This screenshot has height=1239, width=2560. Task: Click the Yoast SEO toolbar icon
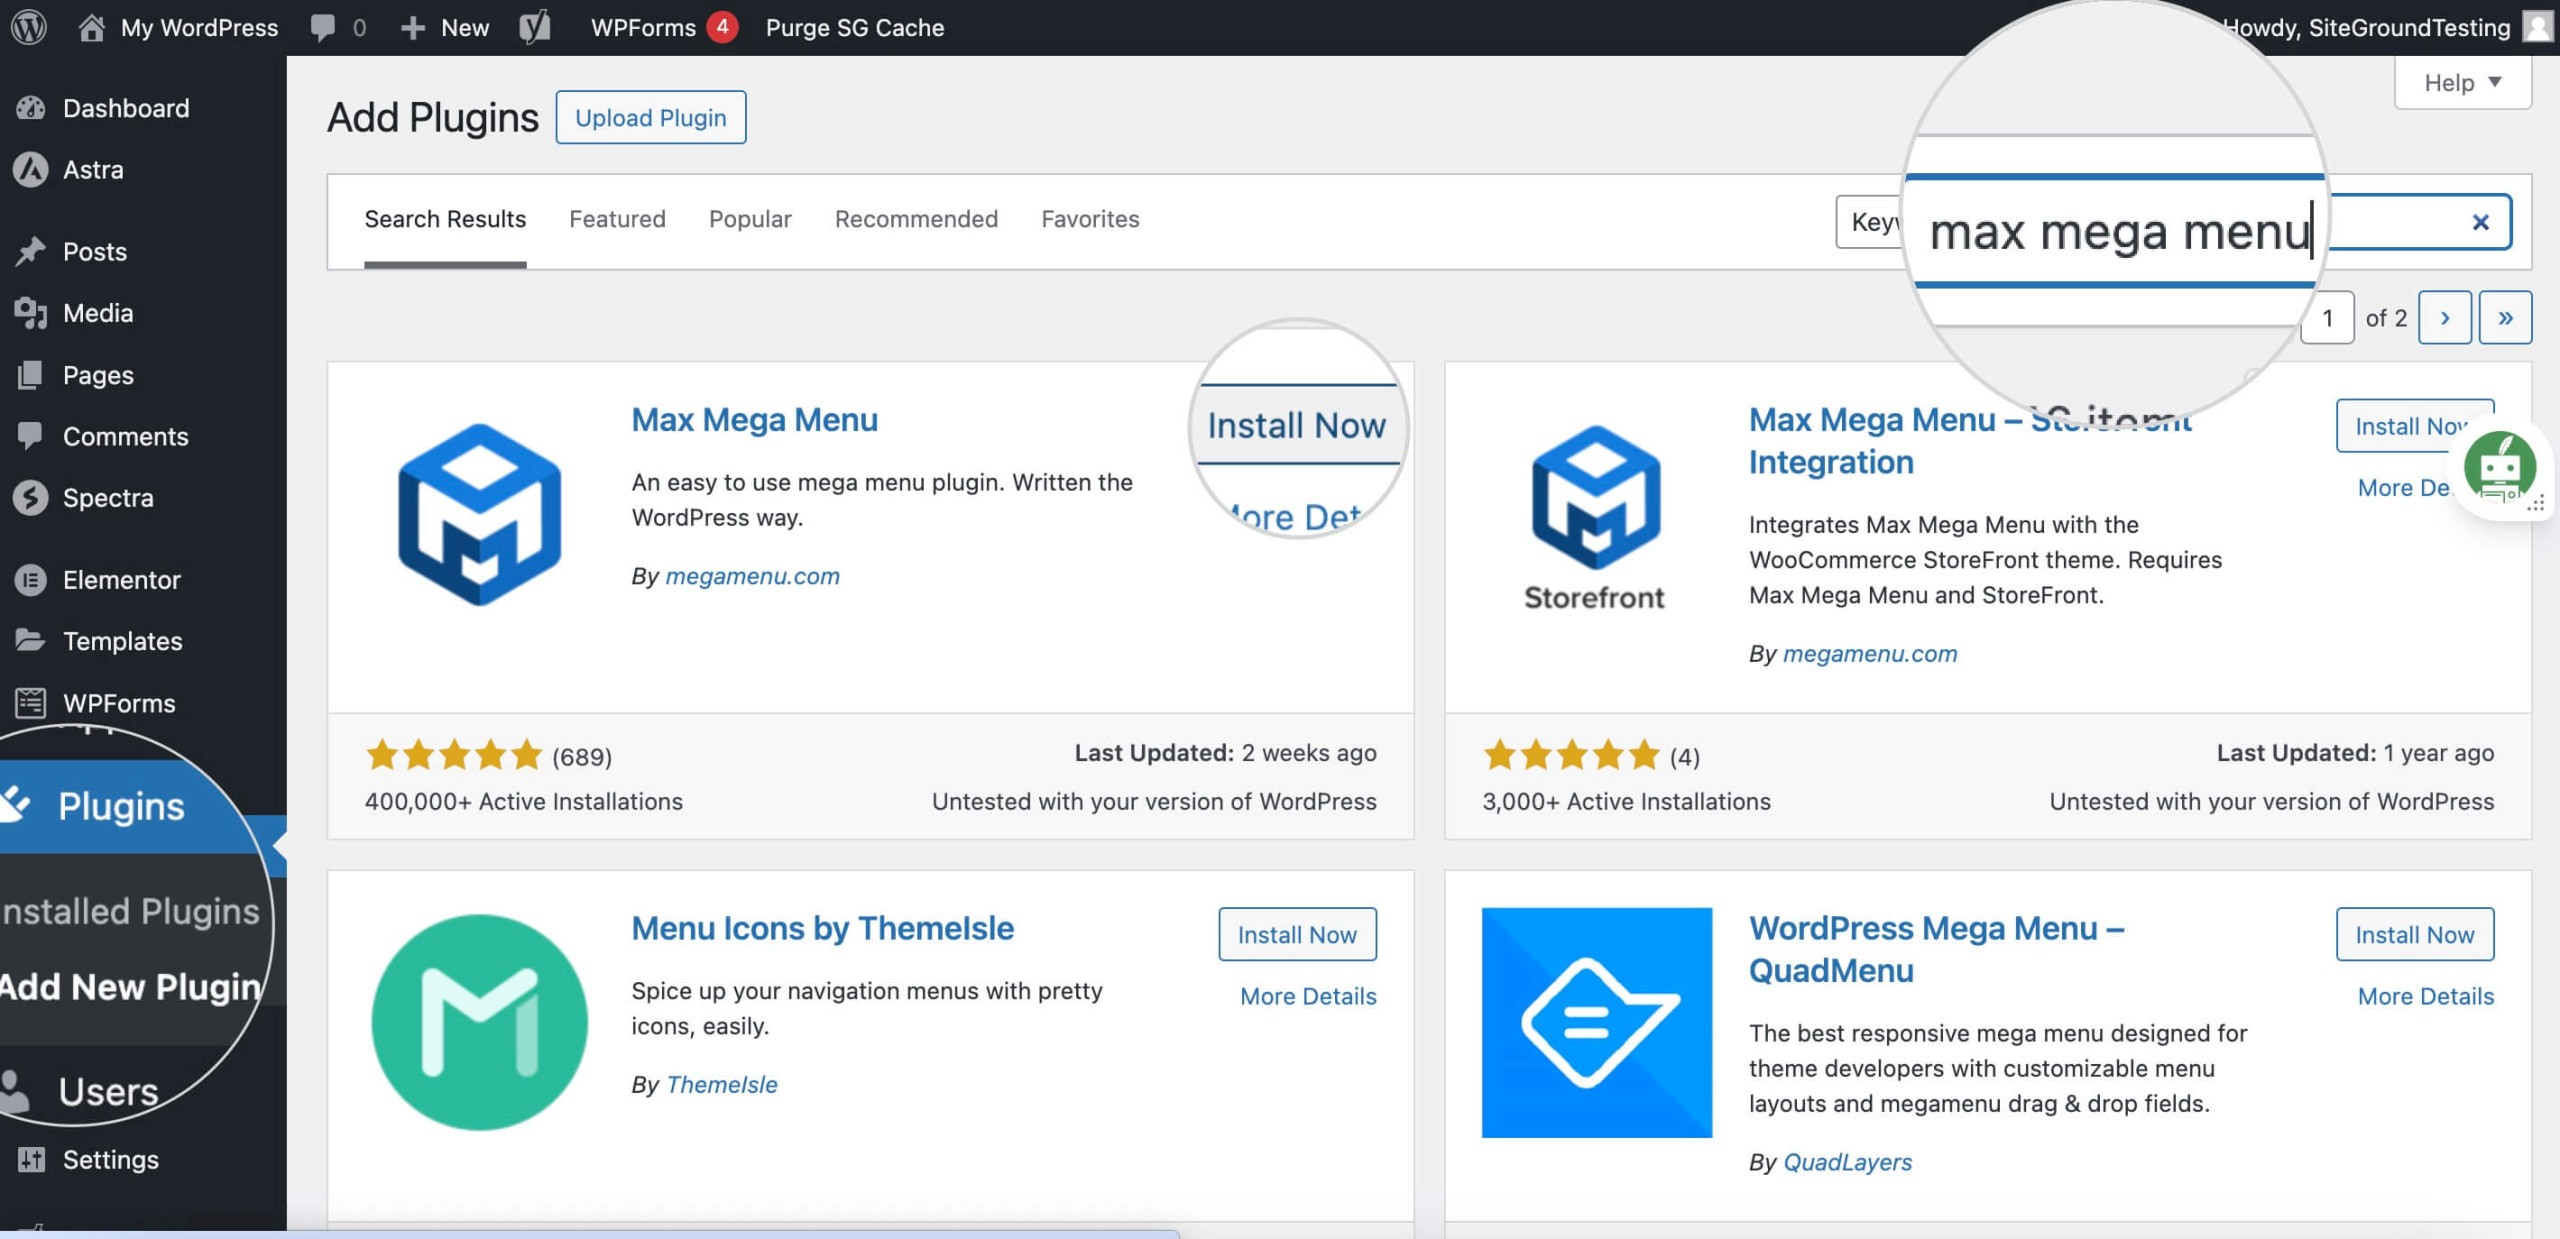[536, 26]
